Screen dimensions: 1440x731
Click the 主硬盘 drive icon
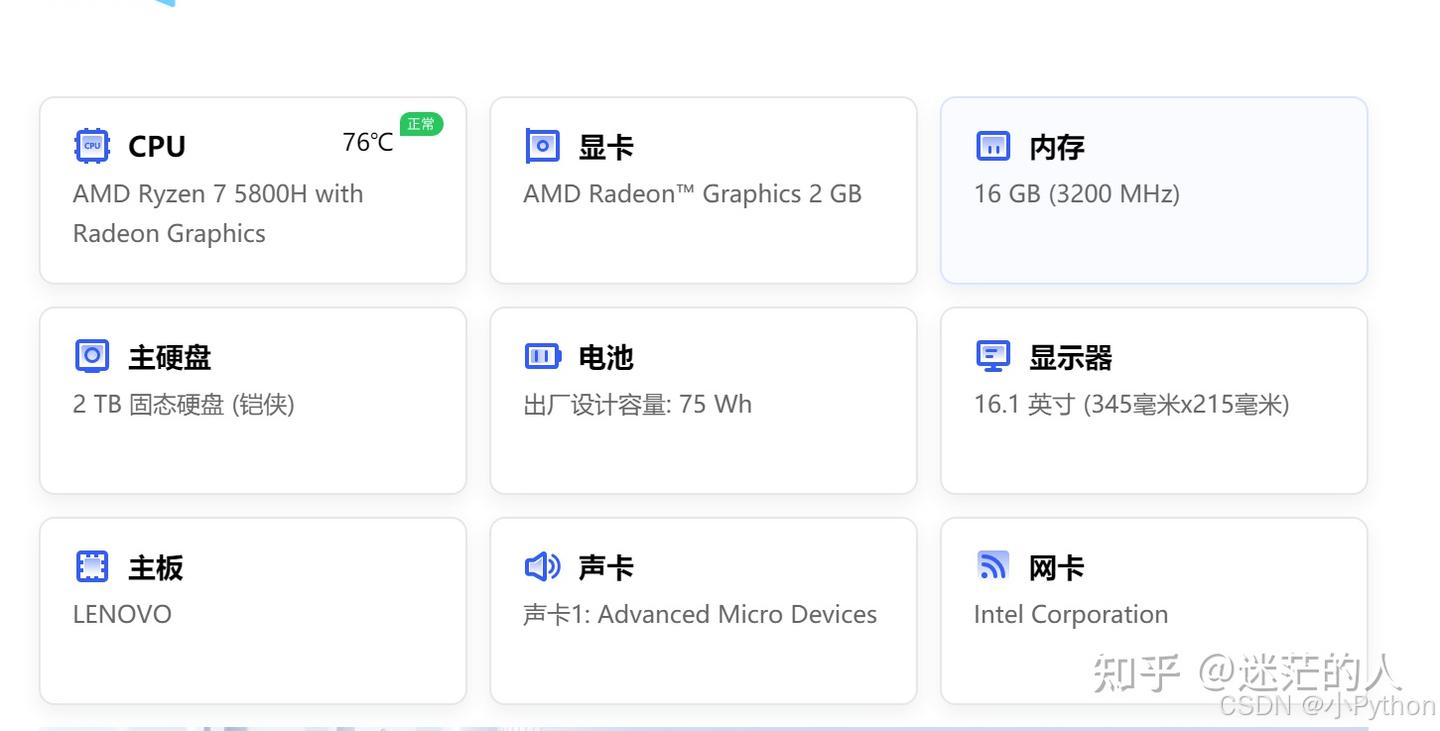(x=91, y=355)
